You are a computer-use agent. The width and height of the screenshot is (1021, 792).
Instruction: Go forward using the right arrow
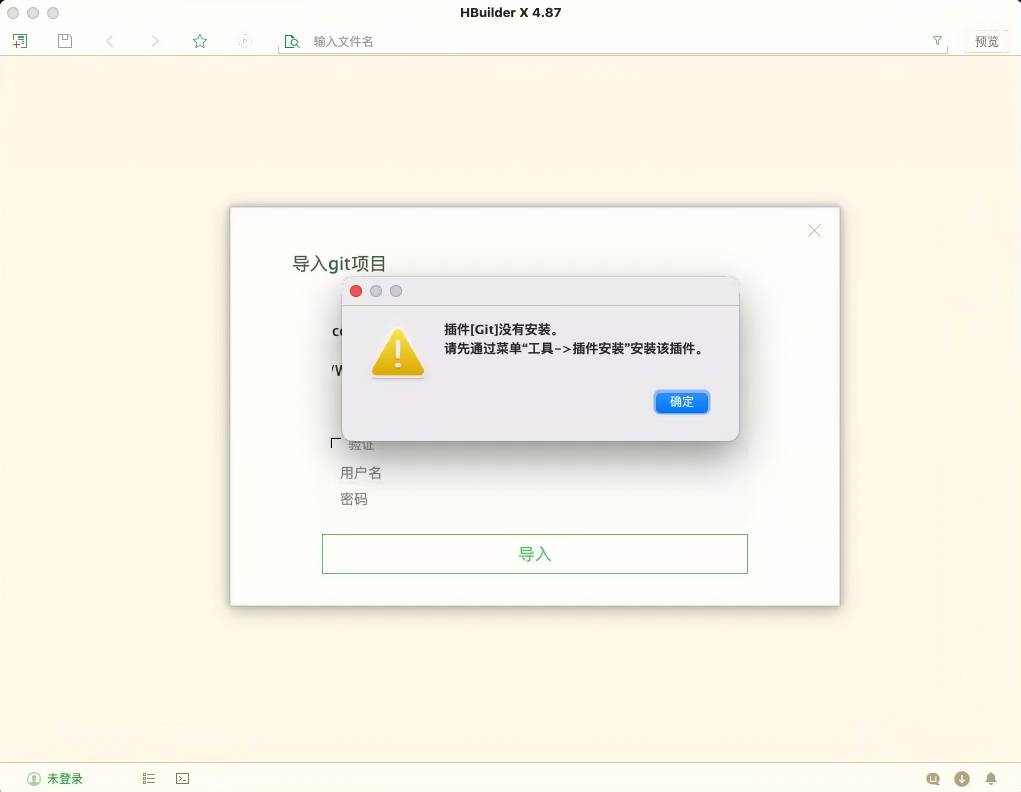point(154,41)
